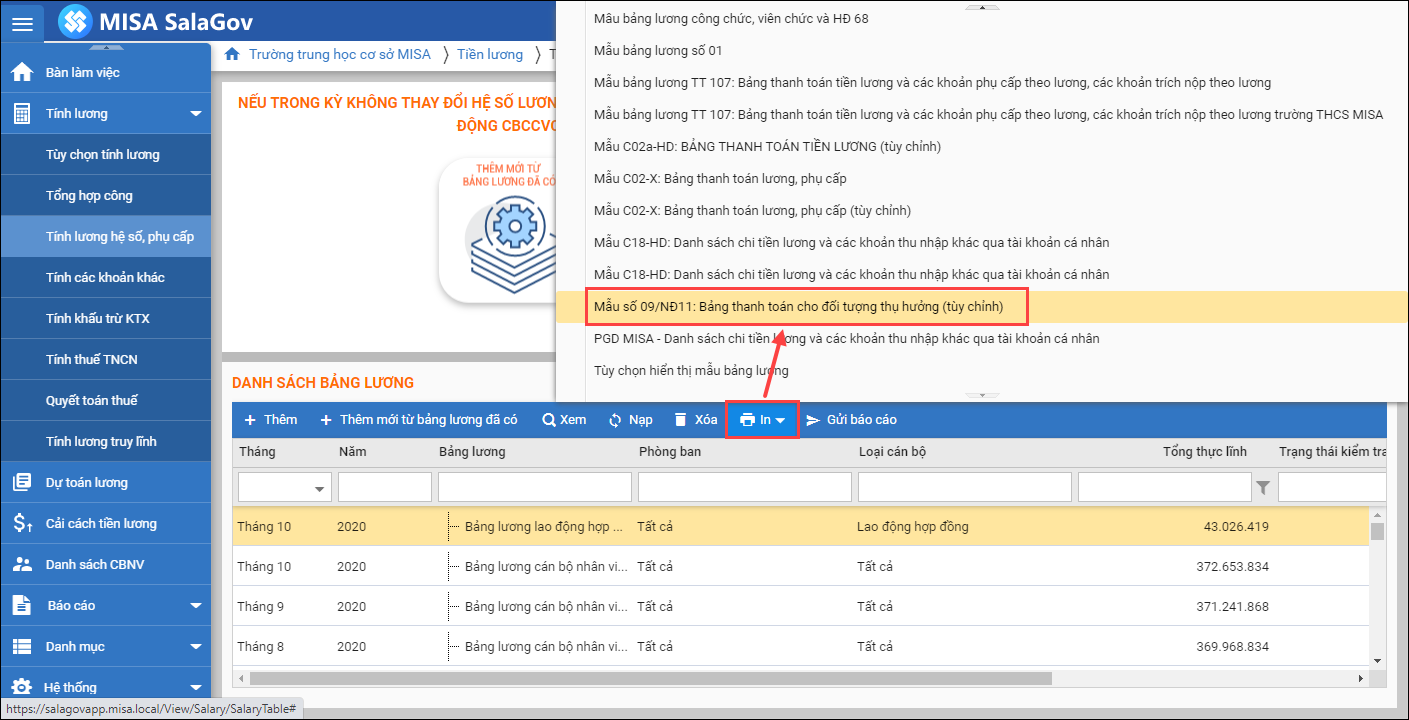This screenshot has width=1409, height=720.
Task: Click the Danh sách CBNV people icon
Action: [21, 564]
